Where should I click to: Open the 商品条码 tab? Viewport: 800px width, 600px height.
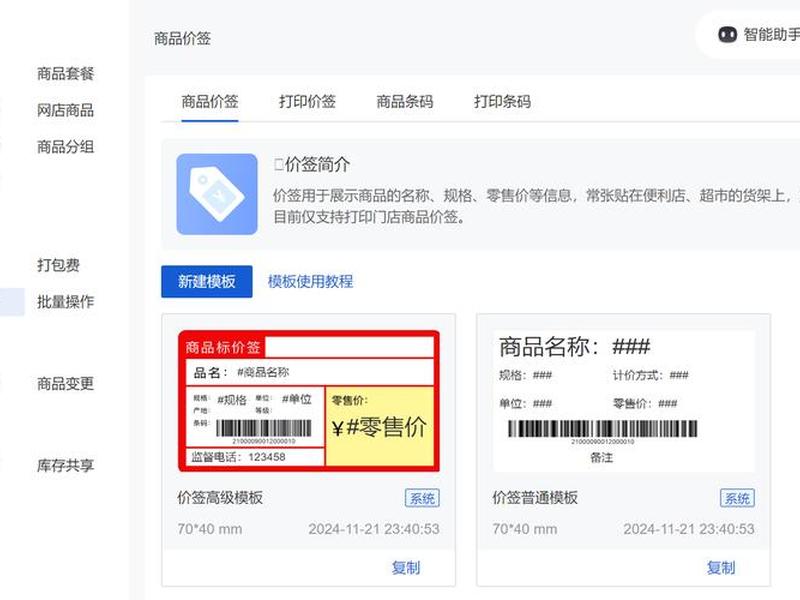point(405,102)
